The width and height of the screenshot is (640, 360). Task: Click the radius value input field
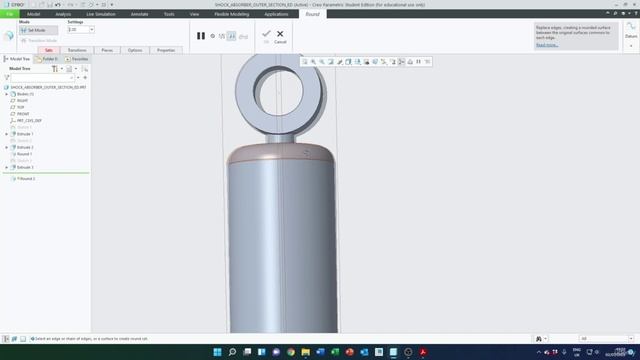(78, 29)
